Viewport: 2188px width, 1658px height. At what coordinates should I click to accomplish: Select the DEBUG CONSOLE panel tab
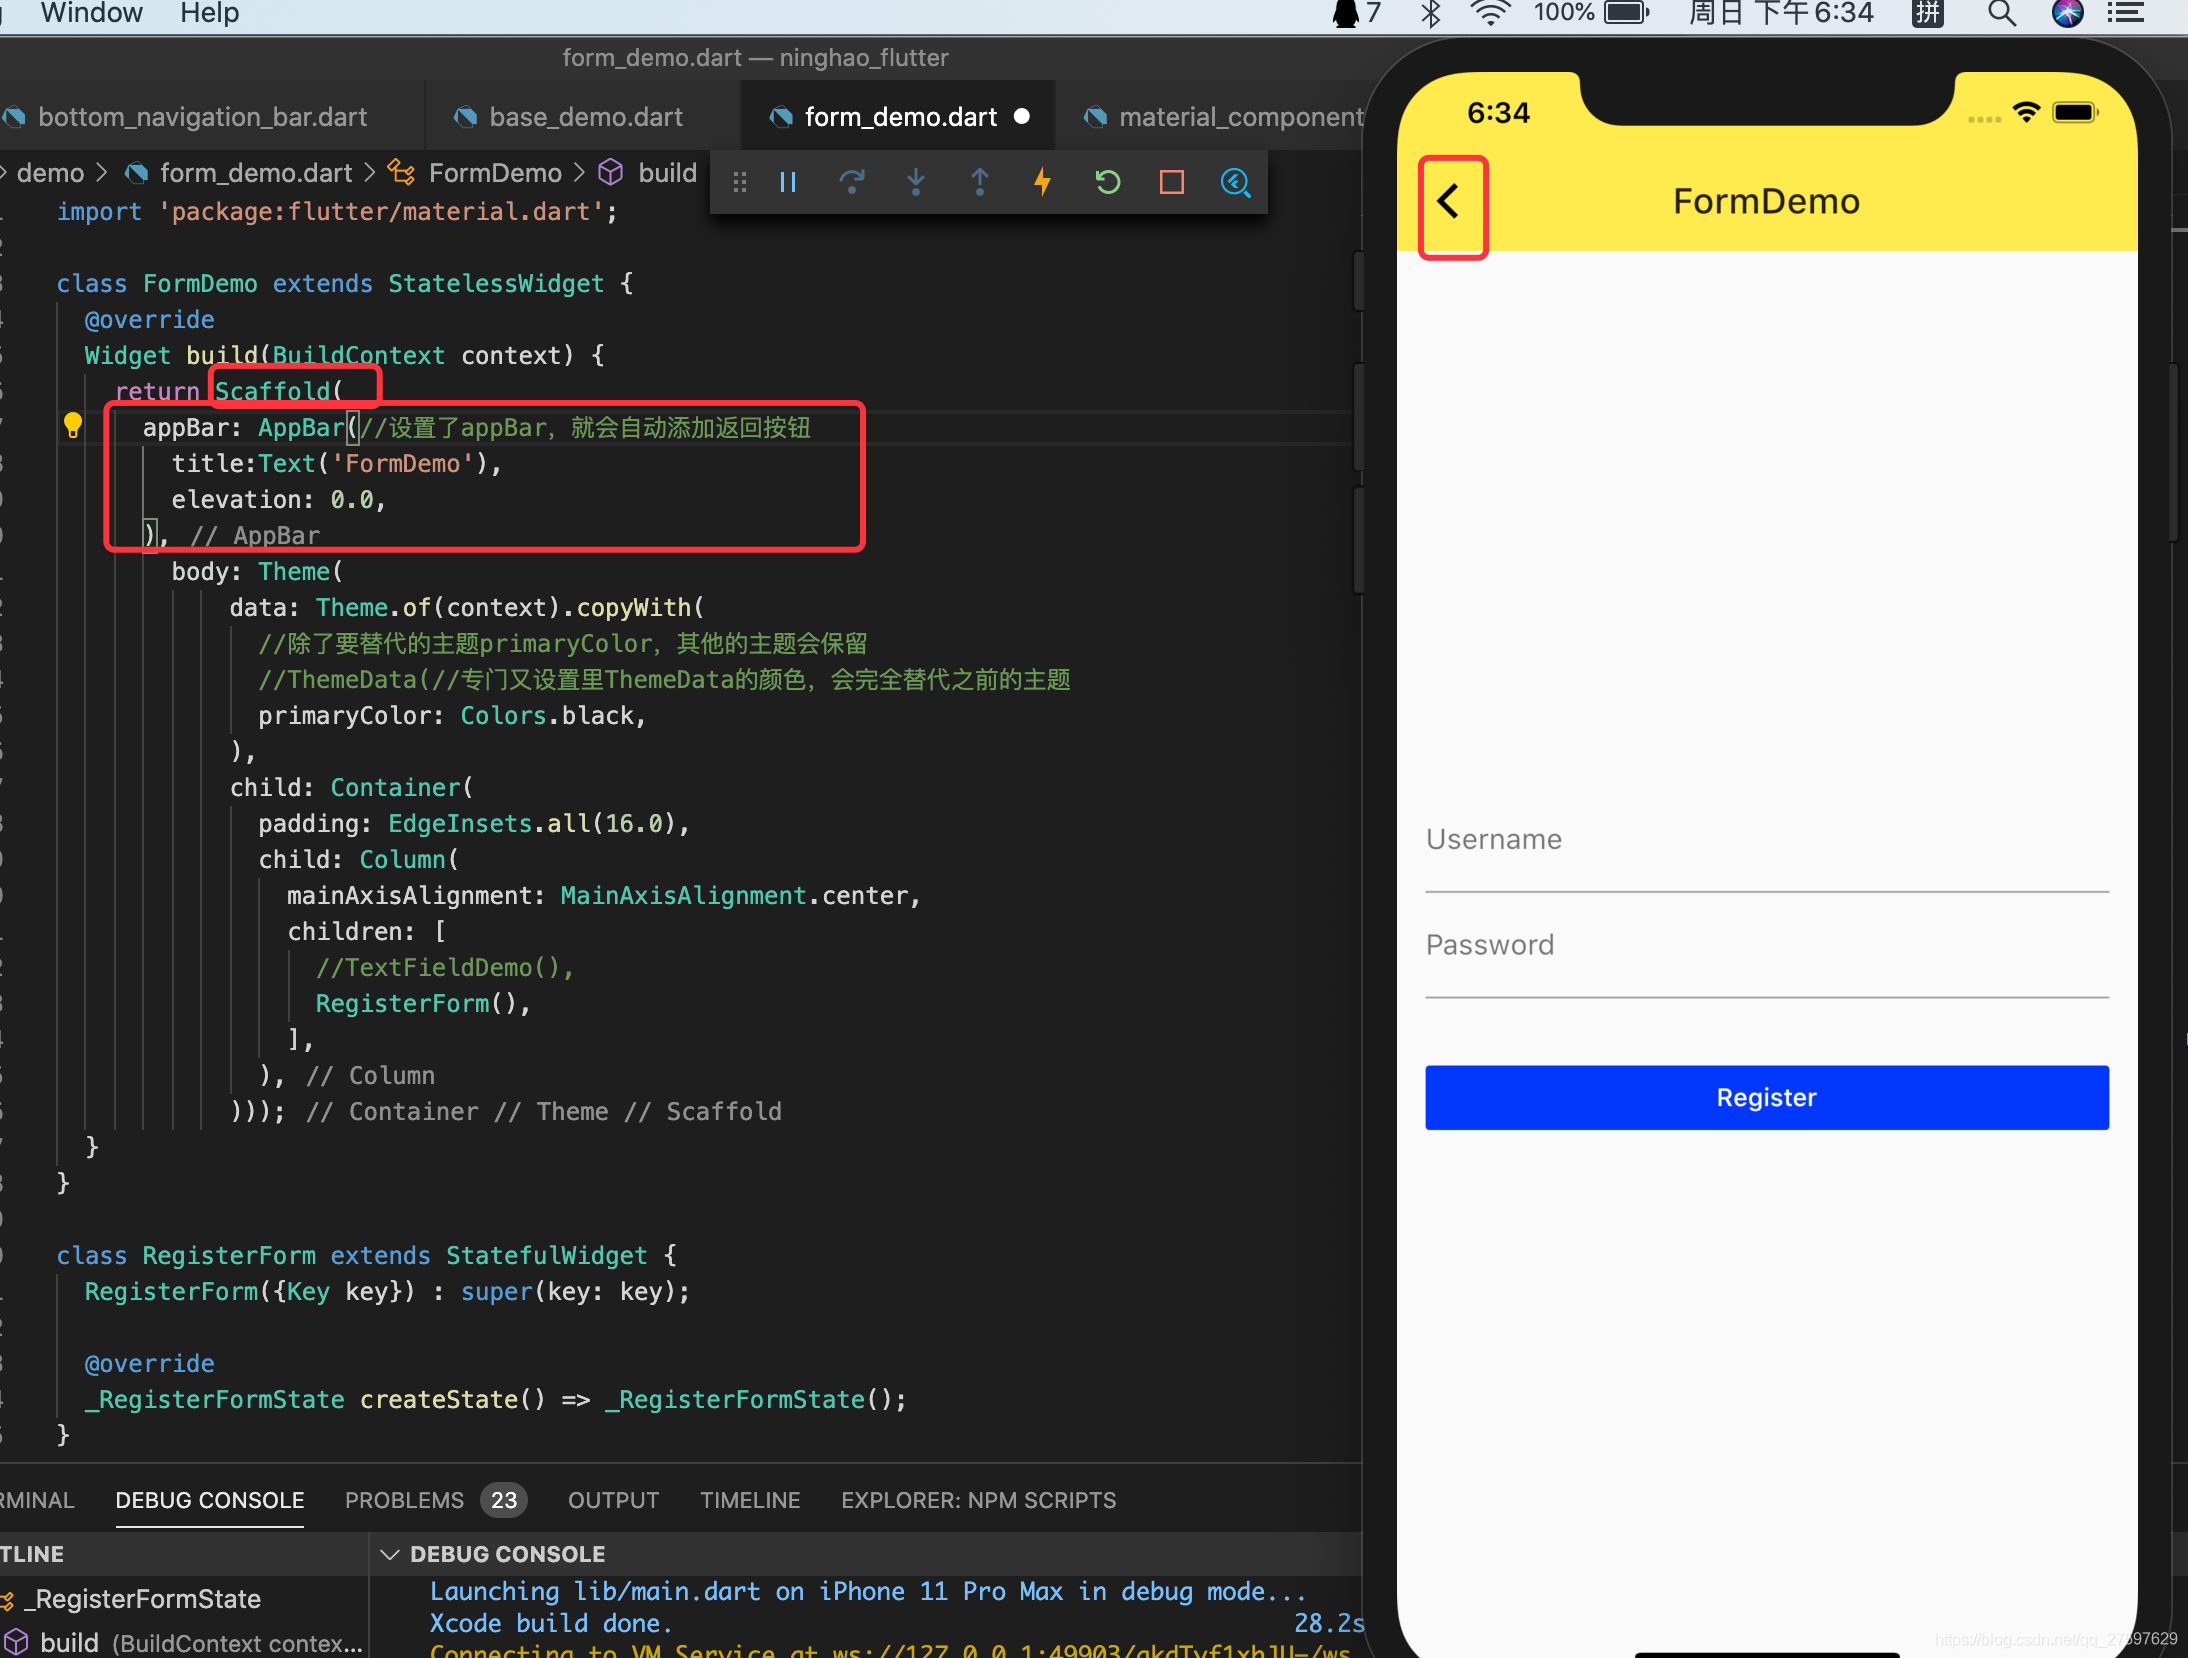point(210,1500)
